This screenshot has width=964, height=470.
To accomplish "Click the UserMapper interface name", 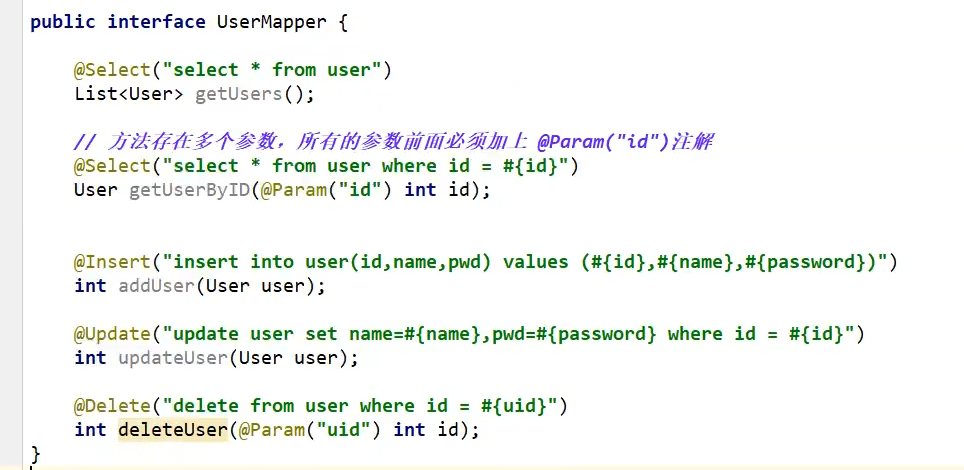I will click(x=272, y=23).
